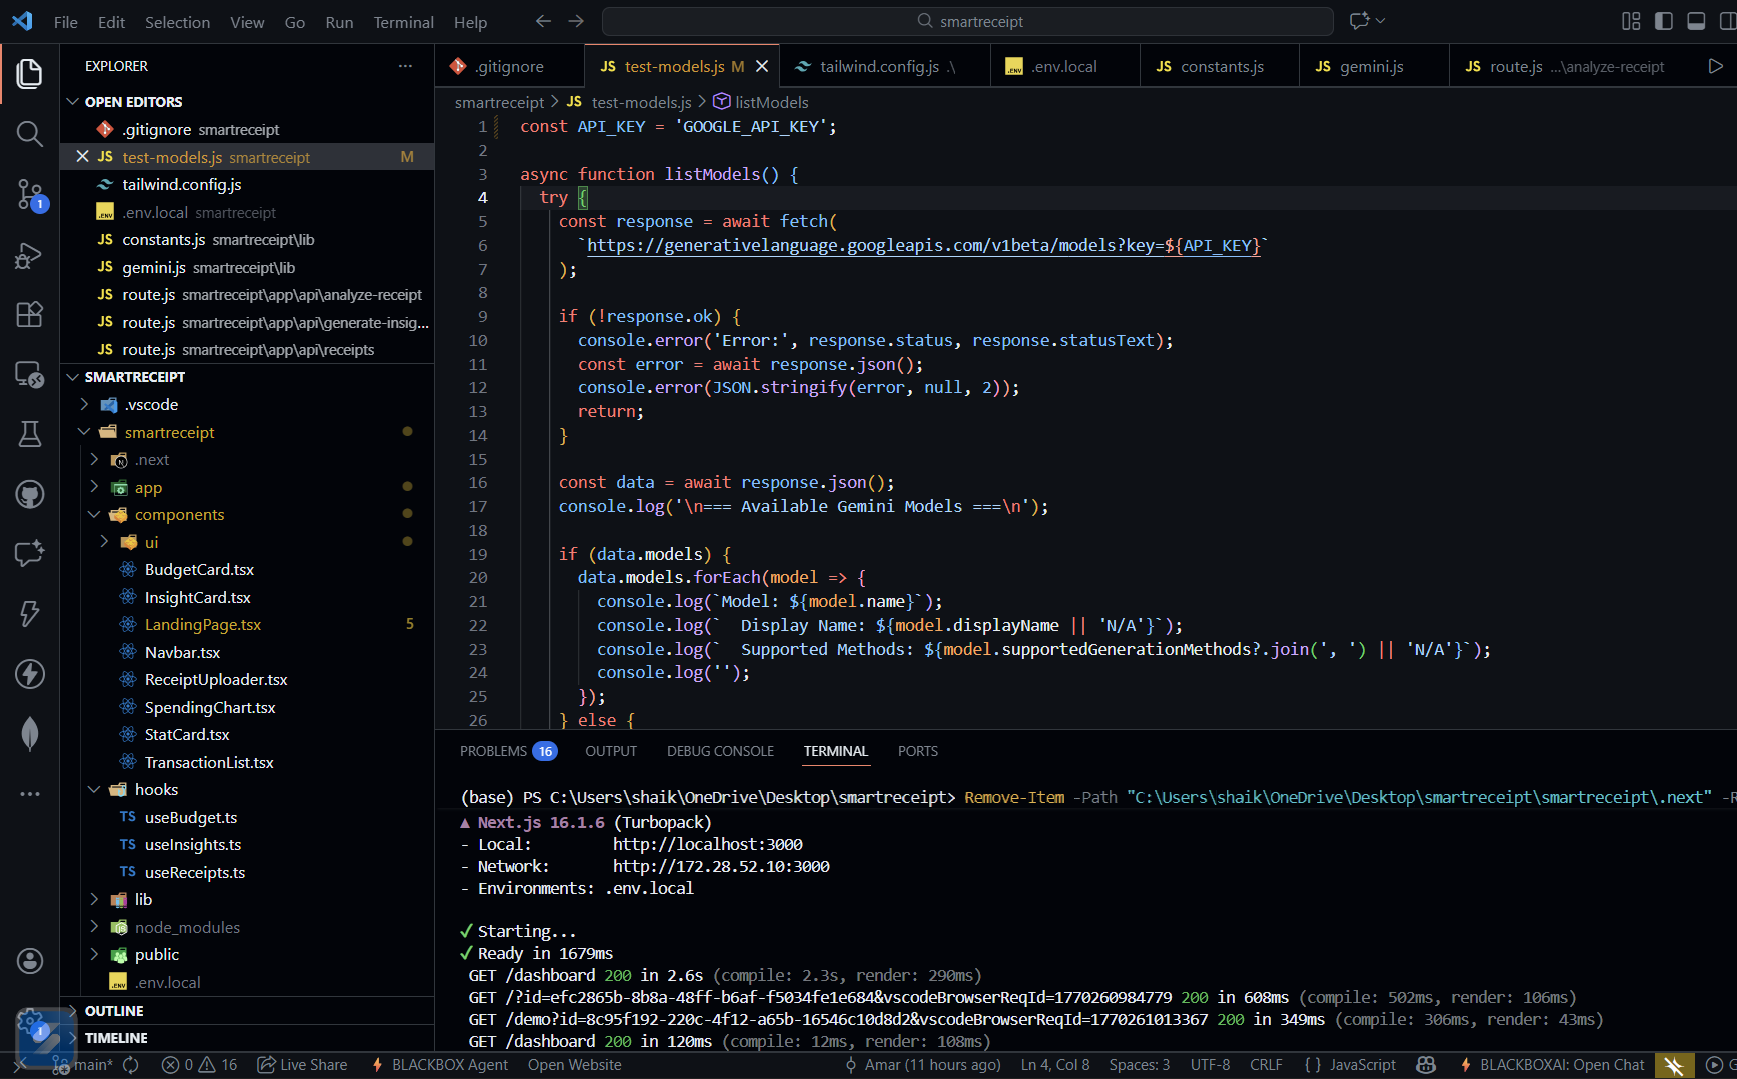Open the GitHub panel icon
The width and height of the screenshot is (1737, 1079).
click(29, 494)
